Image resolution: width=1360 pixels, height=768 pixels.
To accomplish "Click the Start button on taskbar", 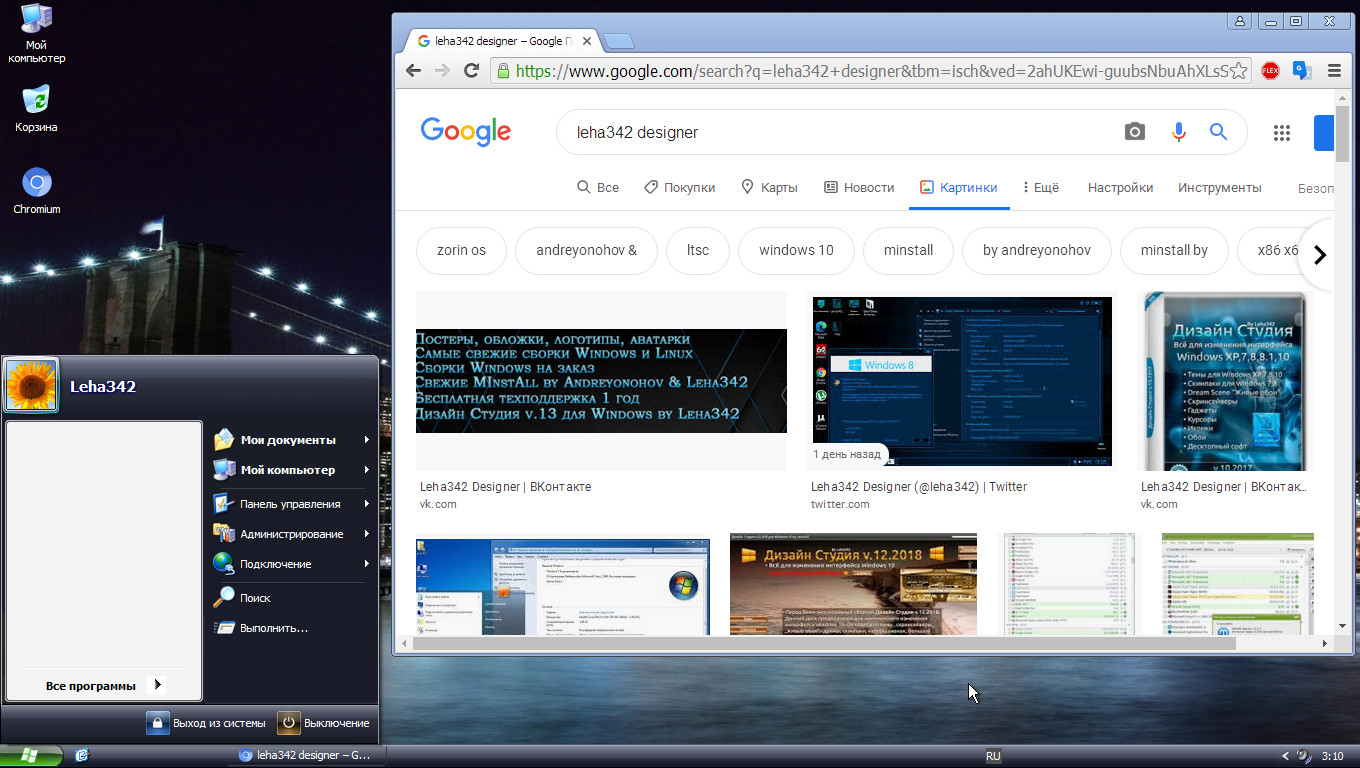I will point(31,755).
